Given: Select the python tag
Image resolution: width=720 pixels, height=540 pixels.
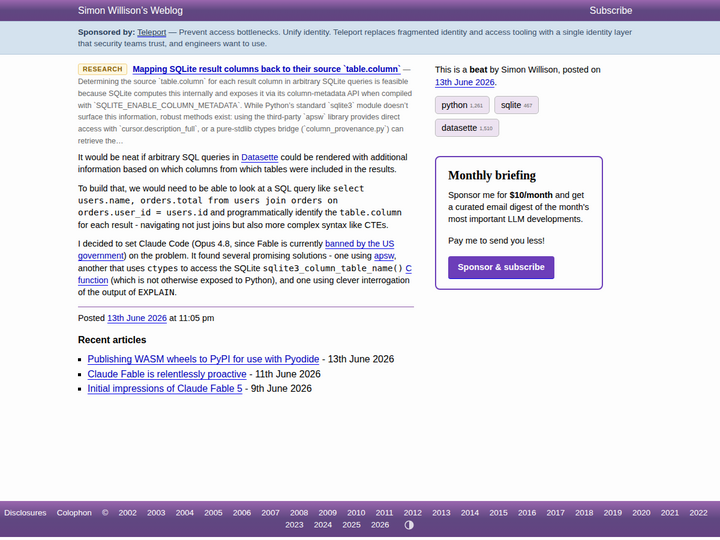Looking at the screenshot, I should (x=462, y=105).
